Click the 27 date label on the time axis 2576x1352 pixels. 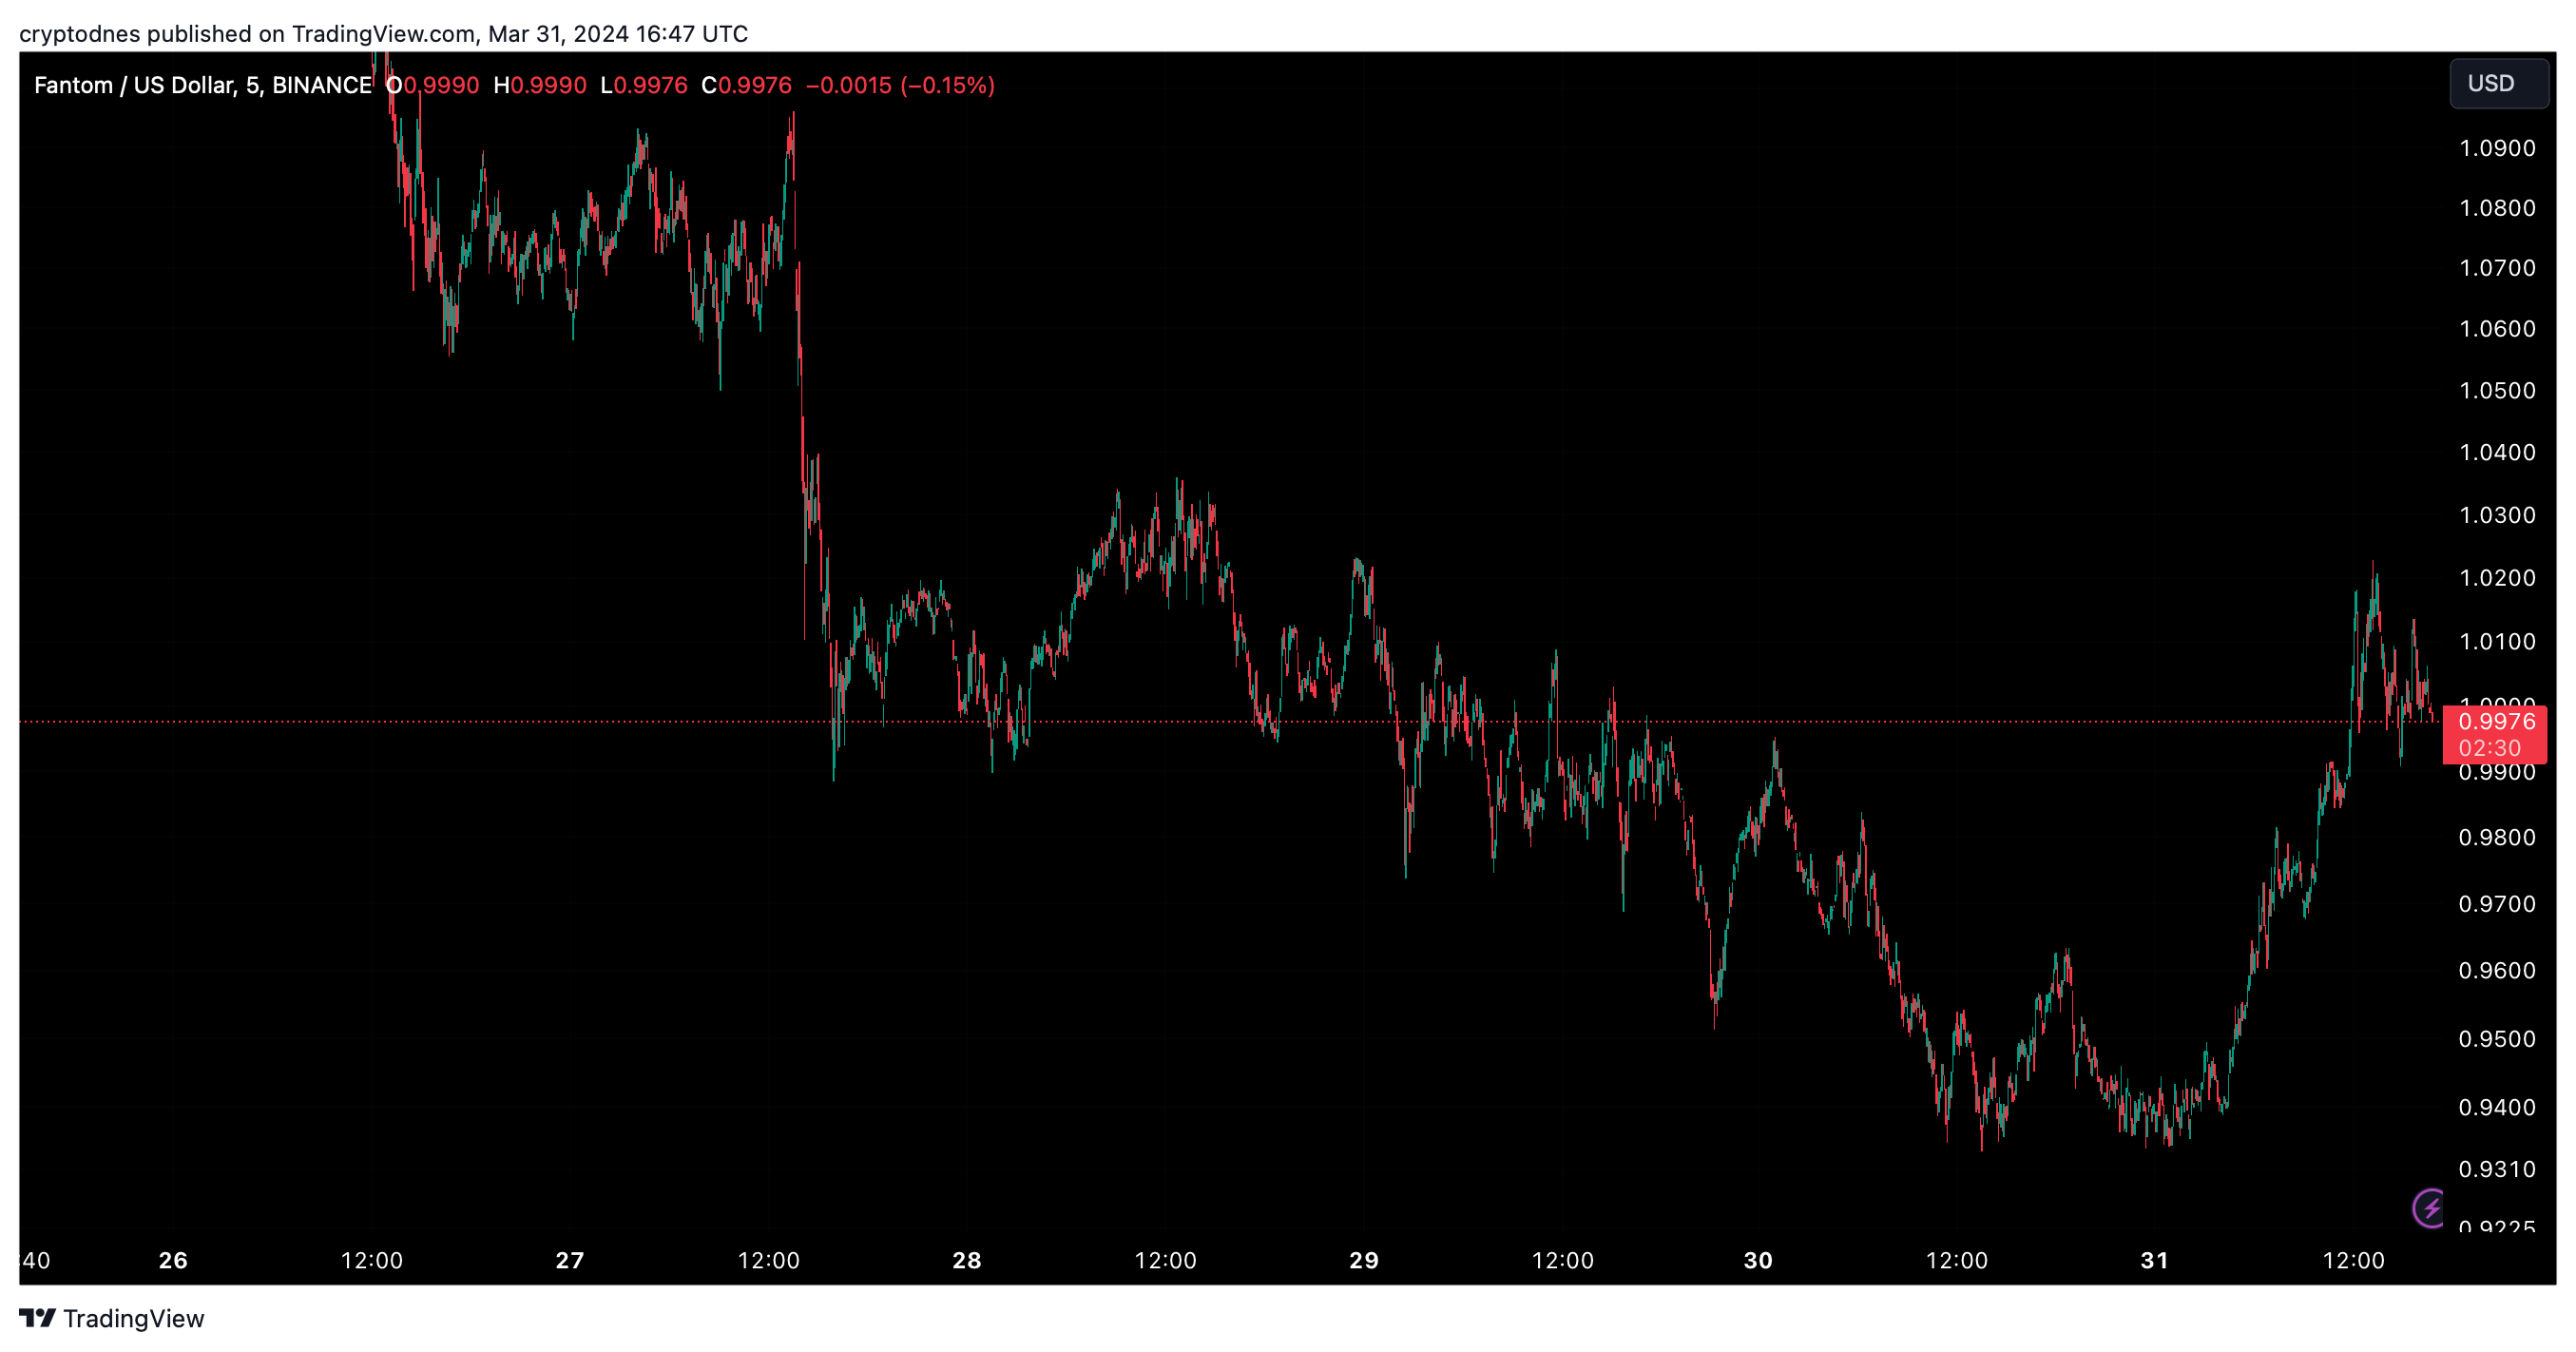coord(570,1260)
